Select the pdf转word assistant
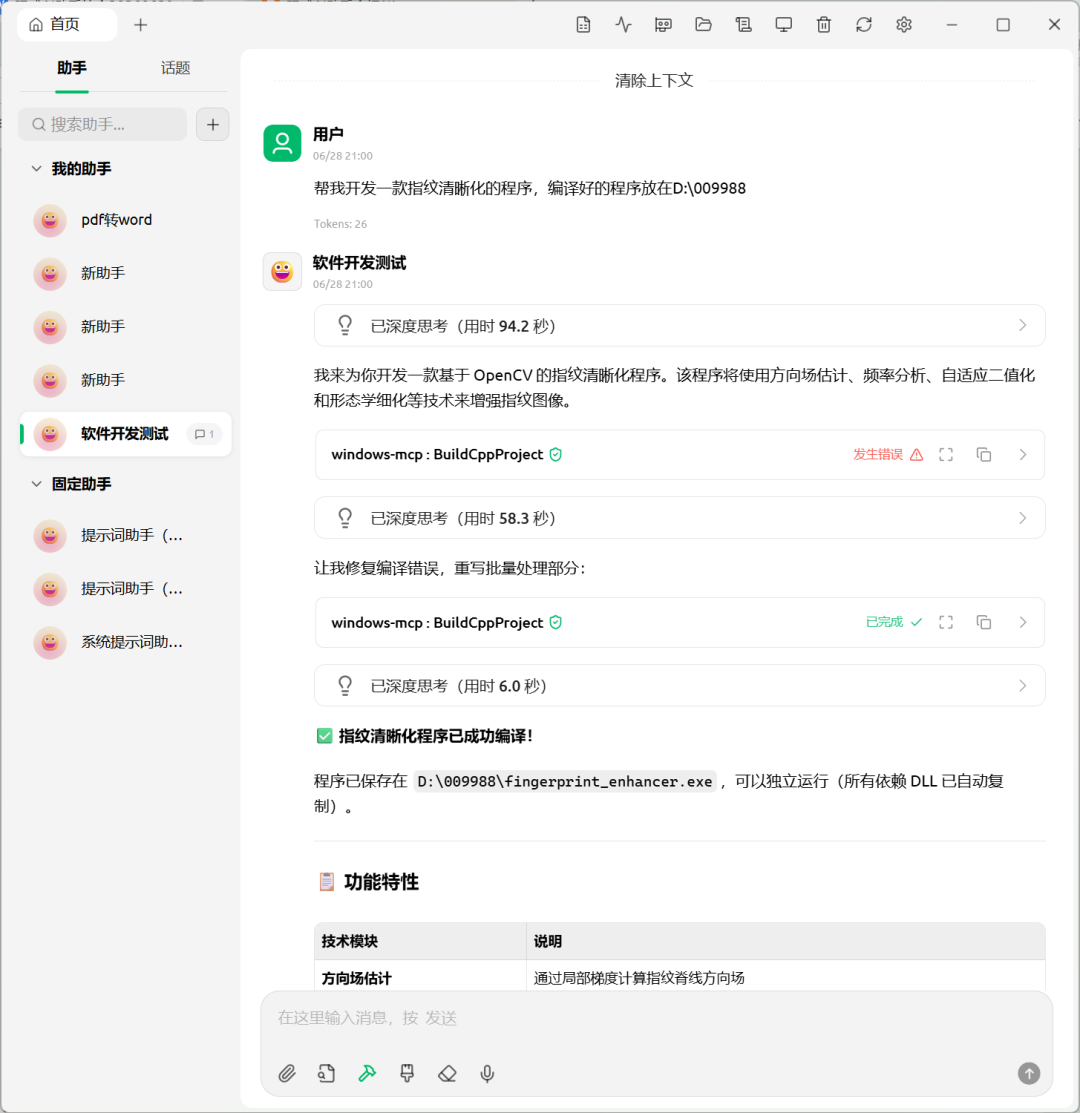 tap(125, 220)
